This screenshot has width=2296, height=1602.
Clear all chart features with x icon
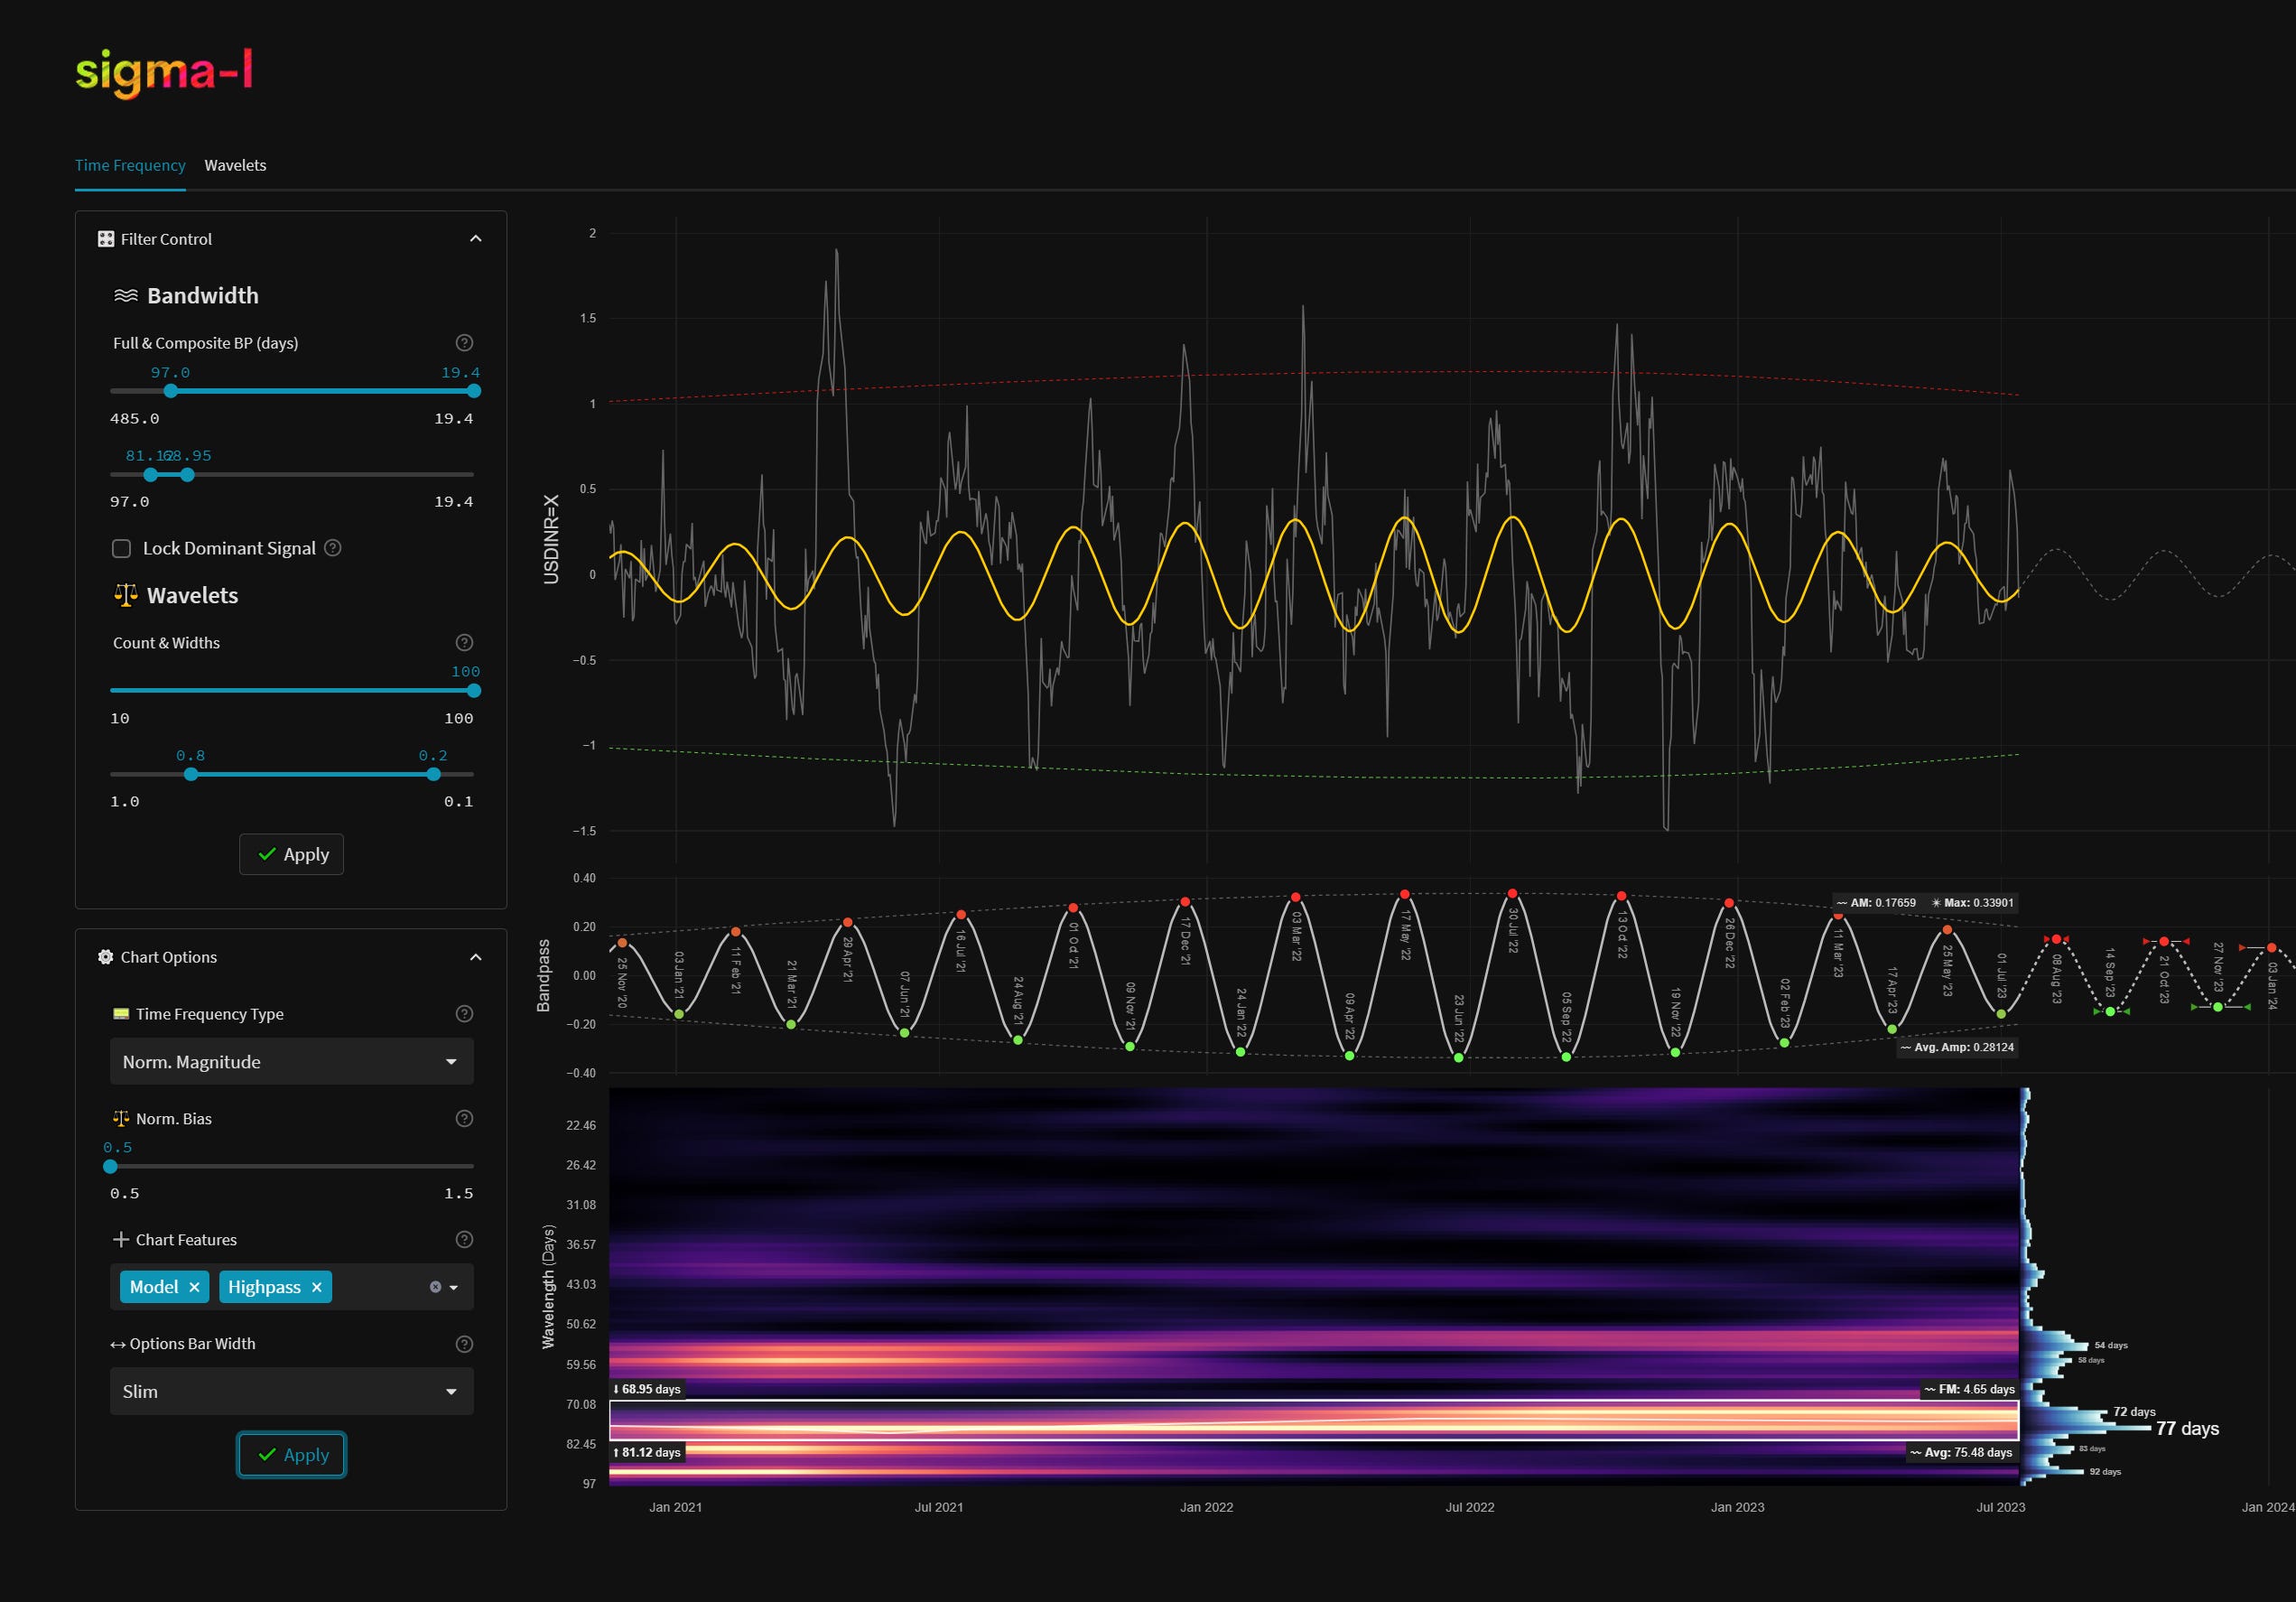tap(435, 1287)
